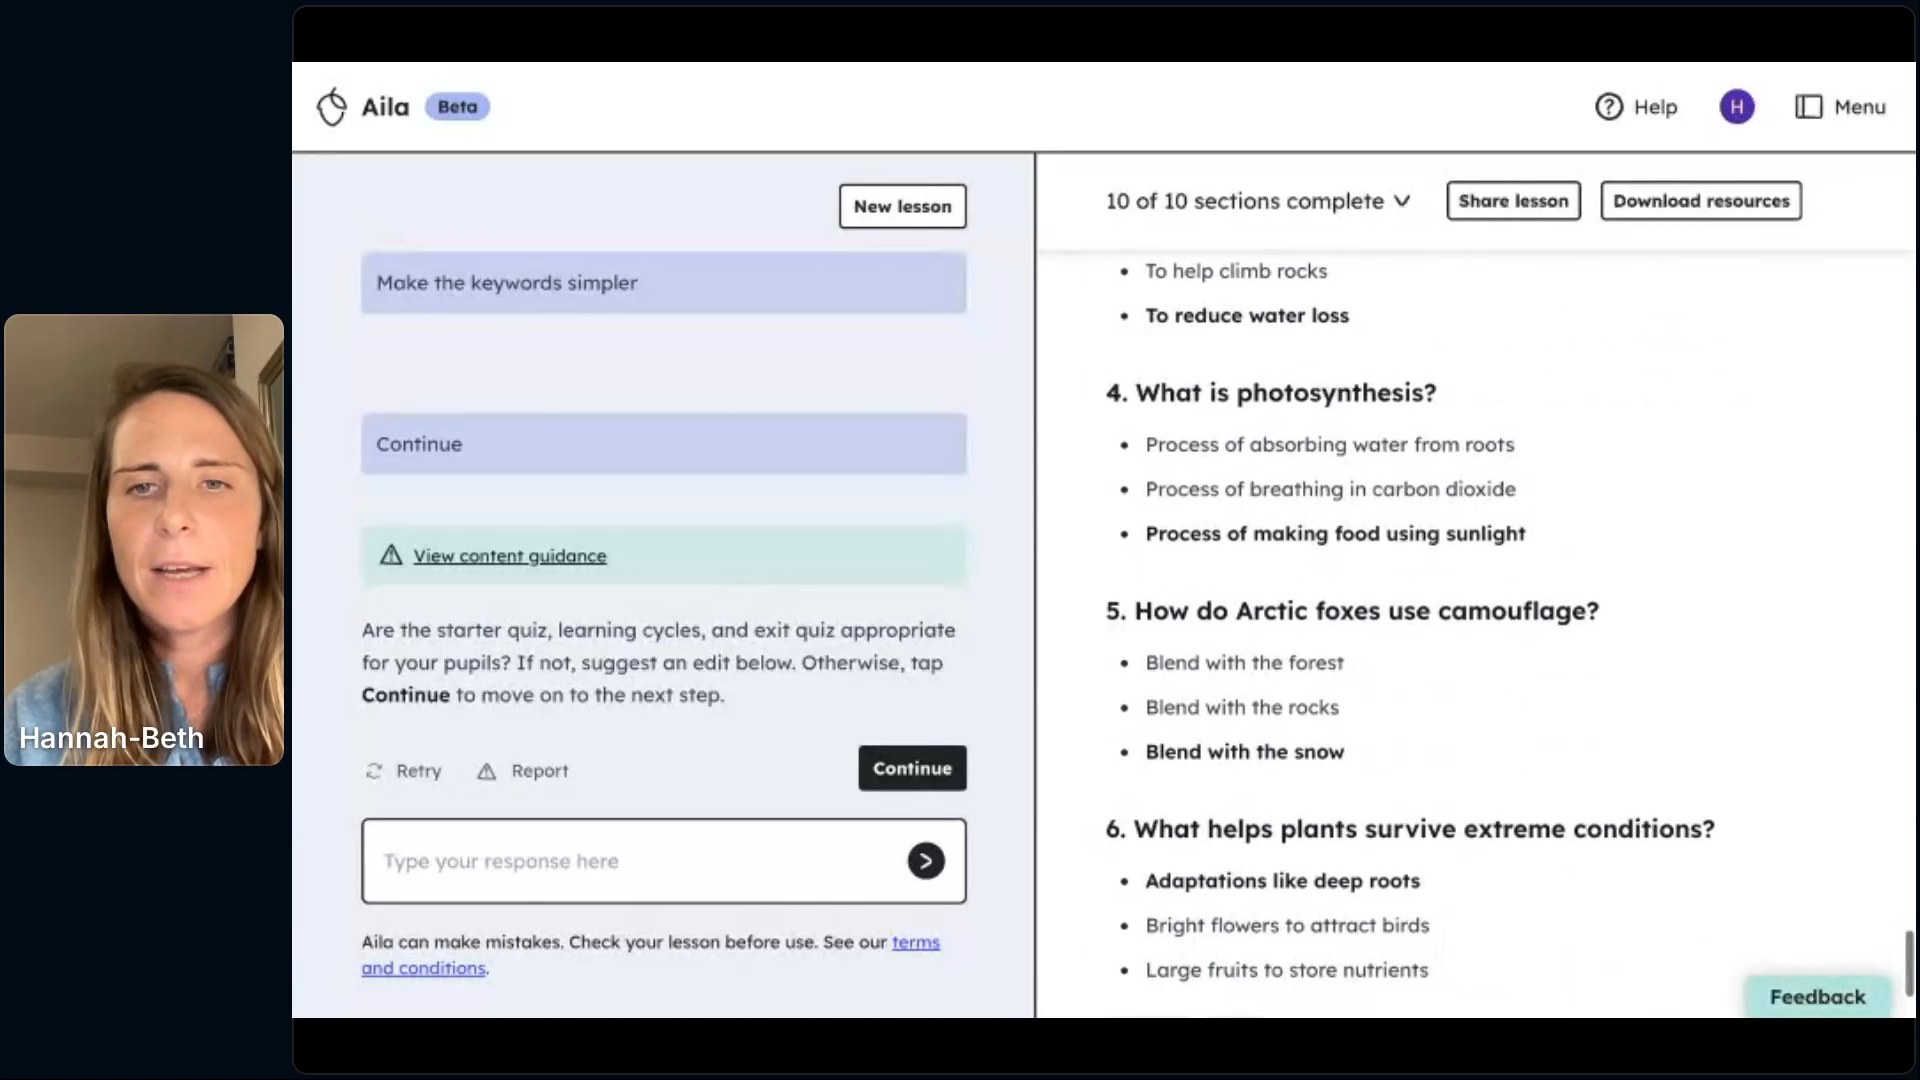This screenshot has width=1920, height=1080.
Task: Click 'Process of breathing in carbon dioxide' option
Action: tap(1330, 489)
